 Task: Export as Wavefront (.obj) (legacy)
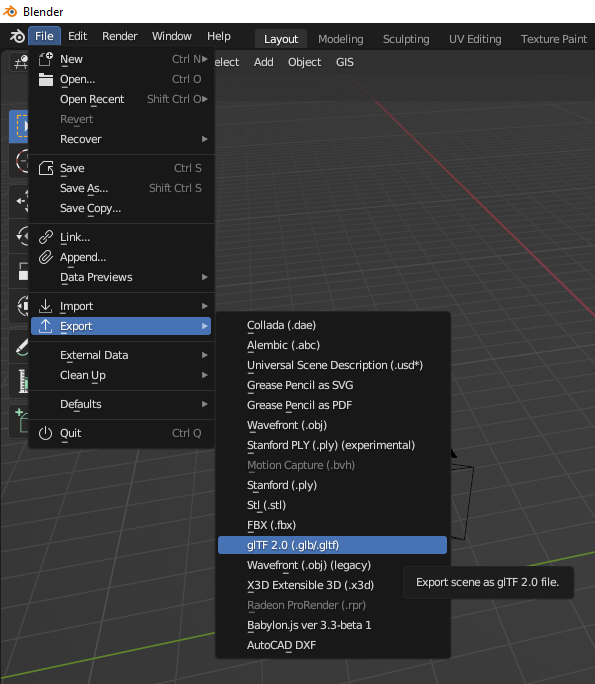click(x=332, y=565)
